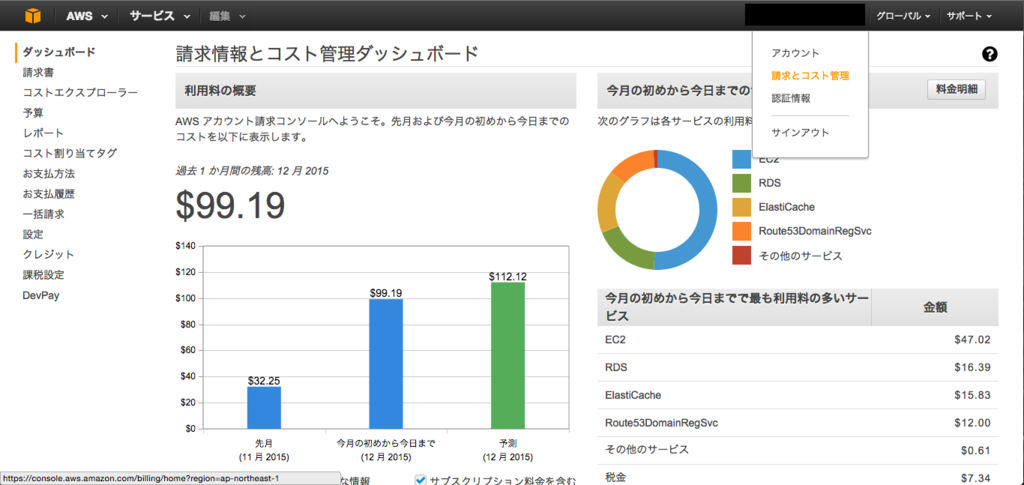Click the $47.02 amount cell
The height and width of the screenshot is (485, 1024).
coord(972,339)
